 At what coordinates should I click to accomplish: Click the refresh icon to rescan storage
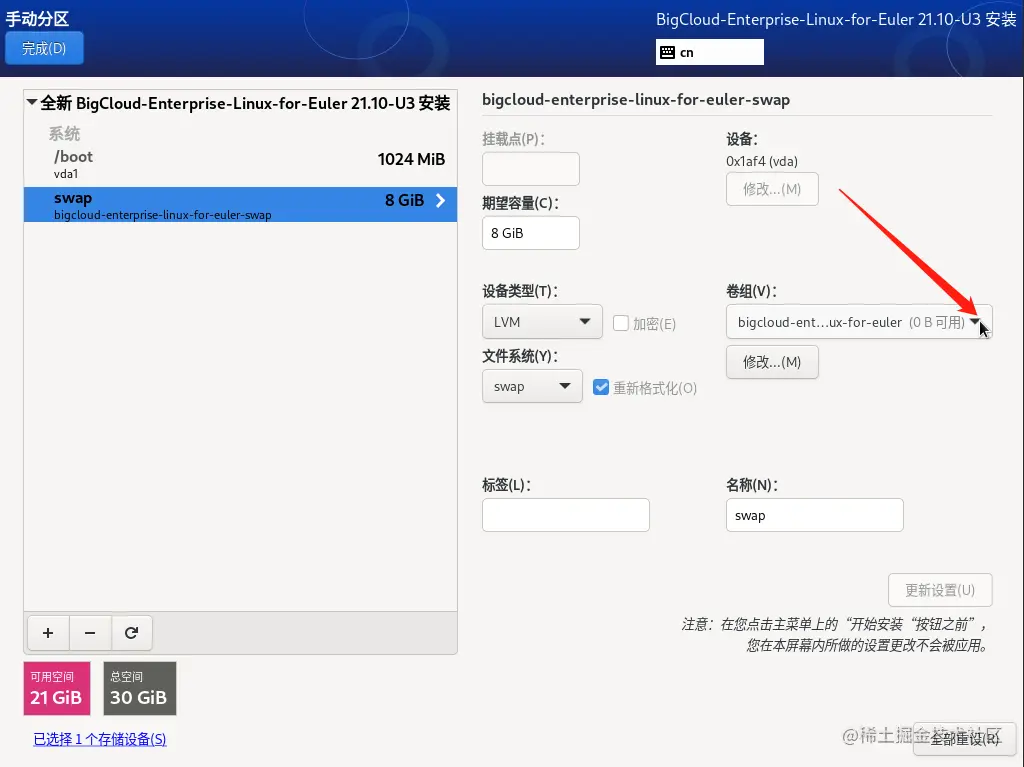pos(132,633)
